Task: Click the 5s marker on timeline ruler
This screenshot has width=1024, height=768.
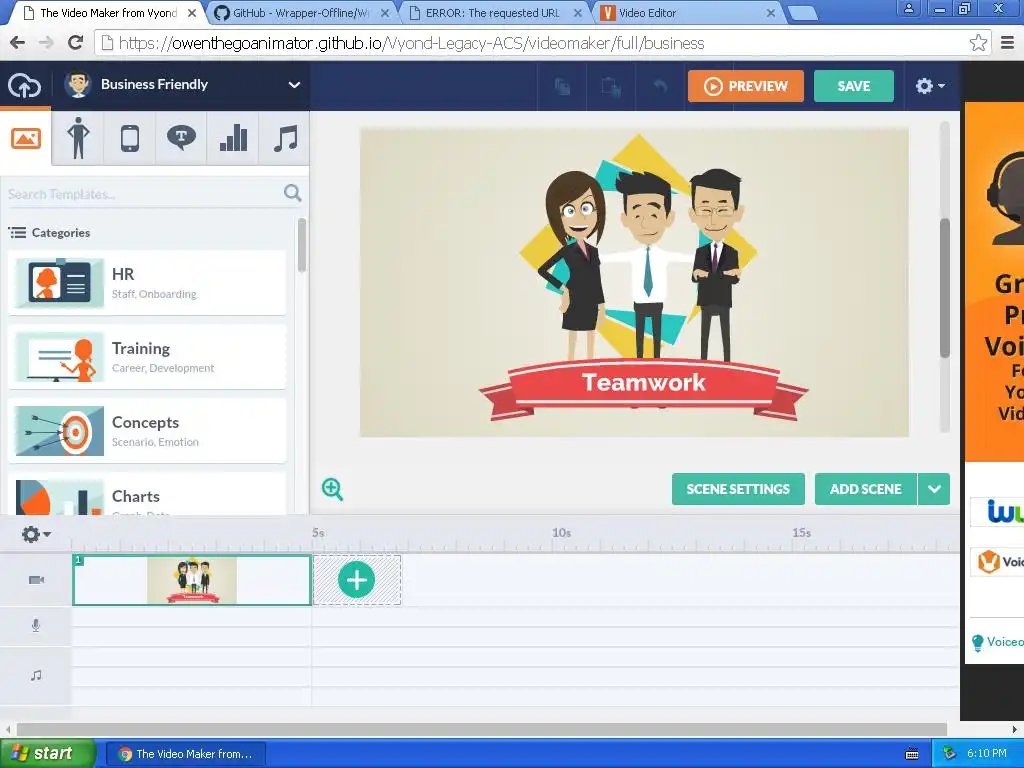Action: 318,533
